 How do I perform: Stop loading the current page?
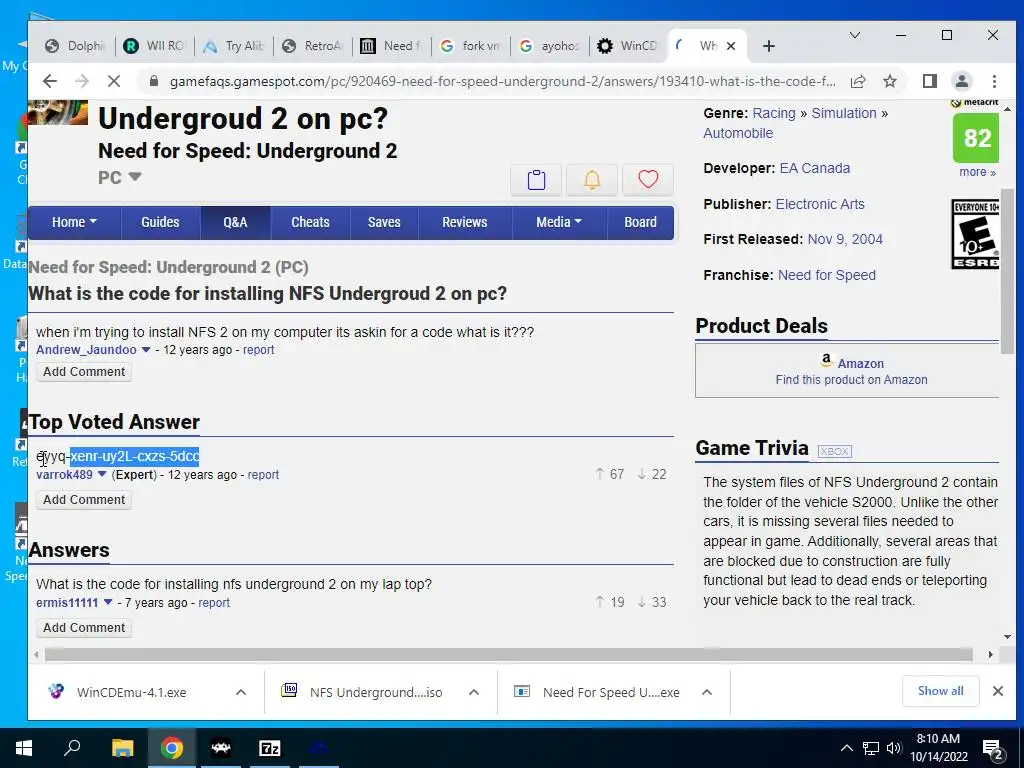click(x=114, y=81)
